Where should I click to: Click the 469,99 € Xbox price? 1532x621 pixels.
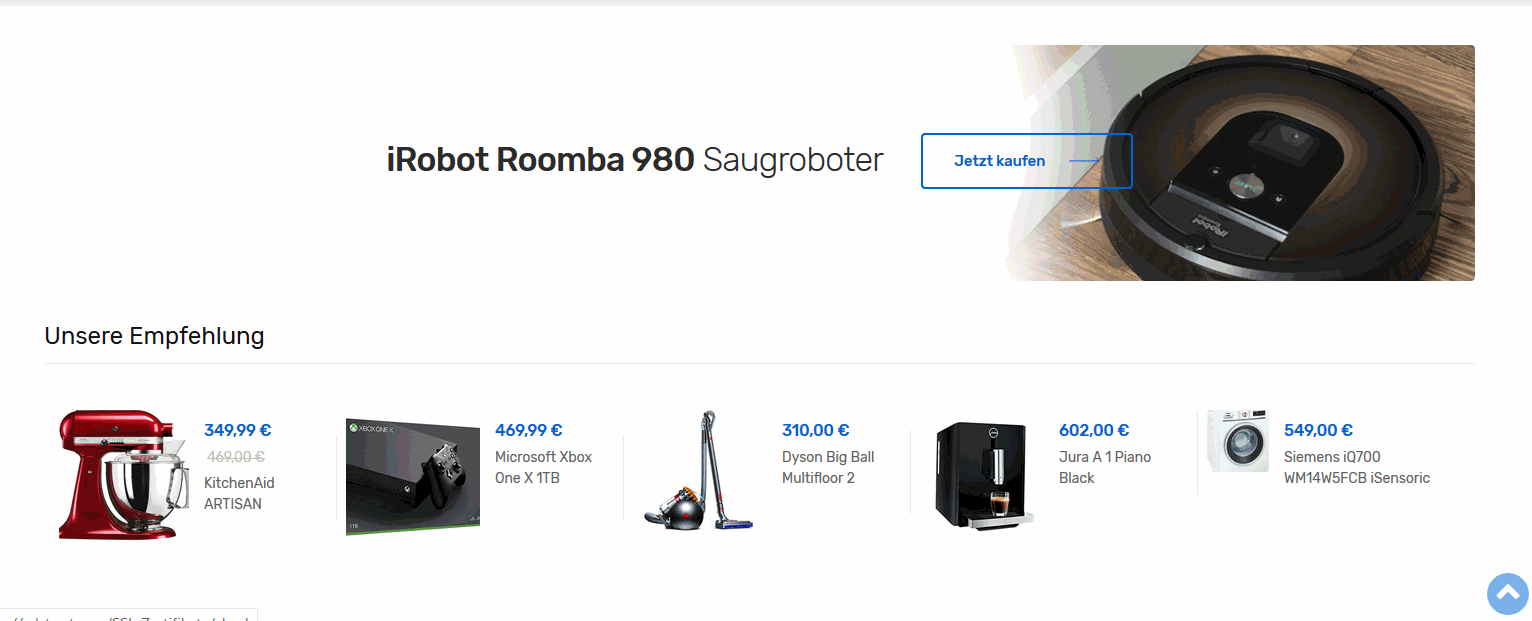[x=529, y=430]
